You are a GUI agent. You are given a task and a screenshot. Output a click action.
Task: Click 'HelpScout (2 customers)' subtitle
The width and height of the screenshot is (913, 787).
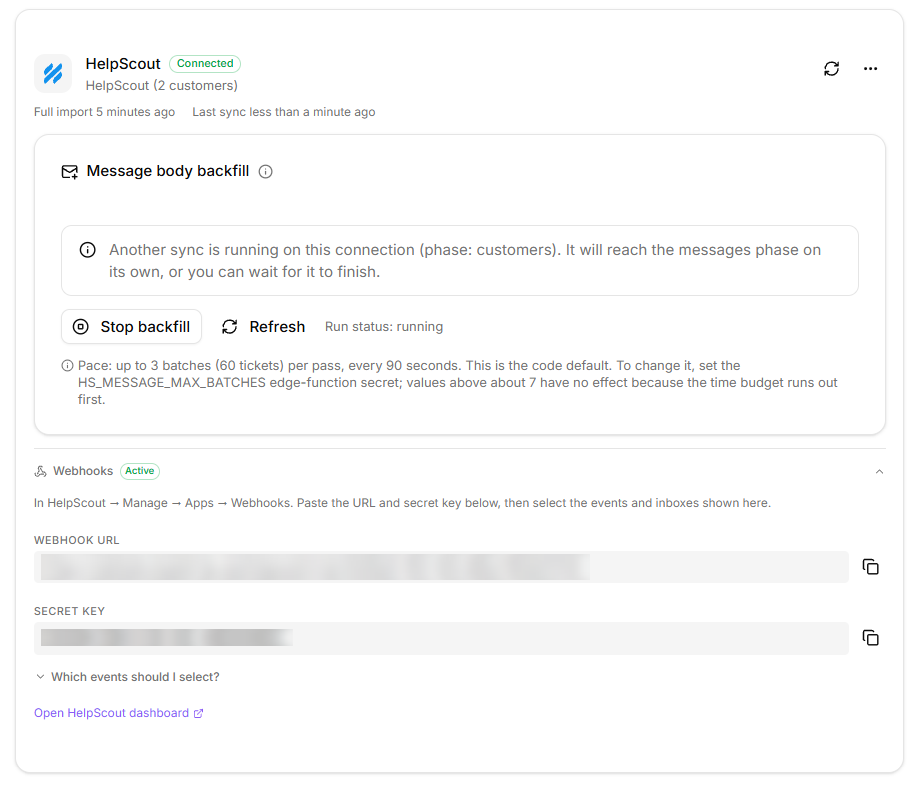[161, 86]
